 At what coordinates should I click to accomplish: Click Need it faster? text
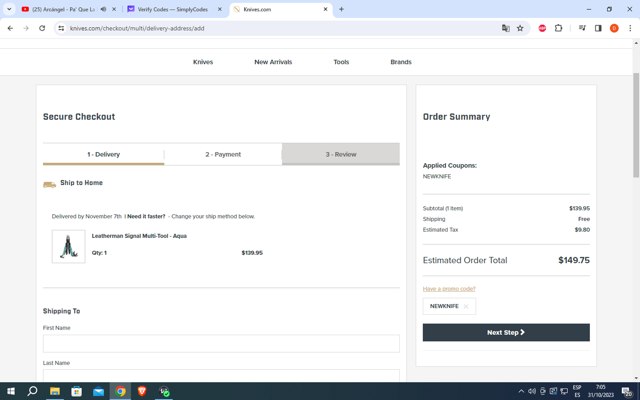(x=146, y=216)
